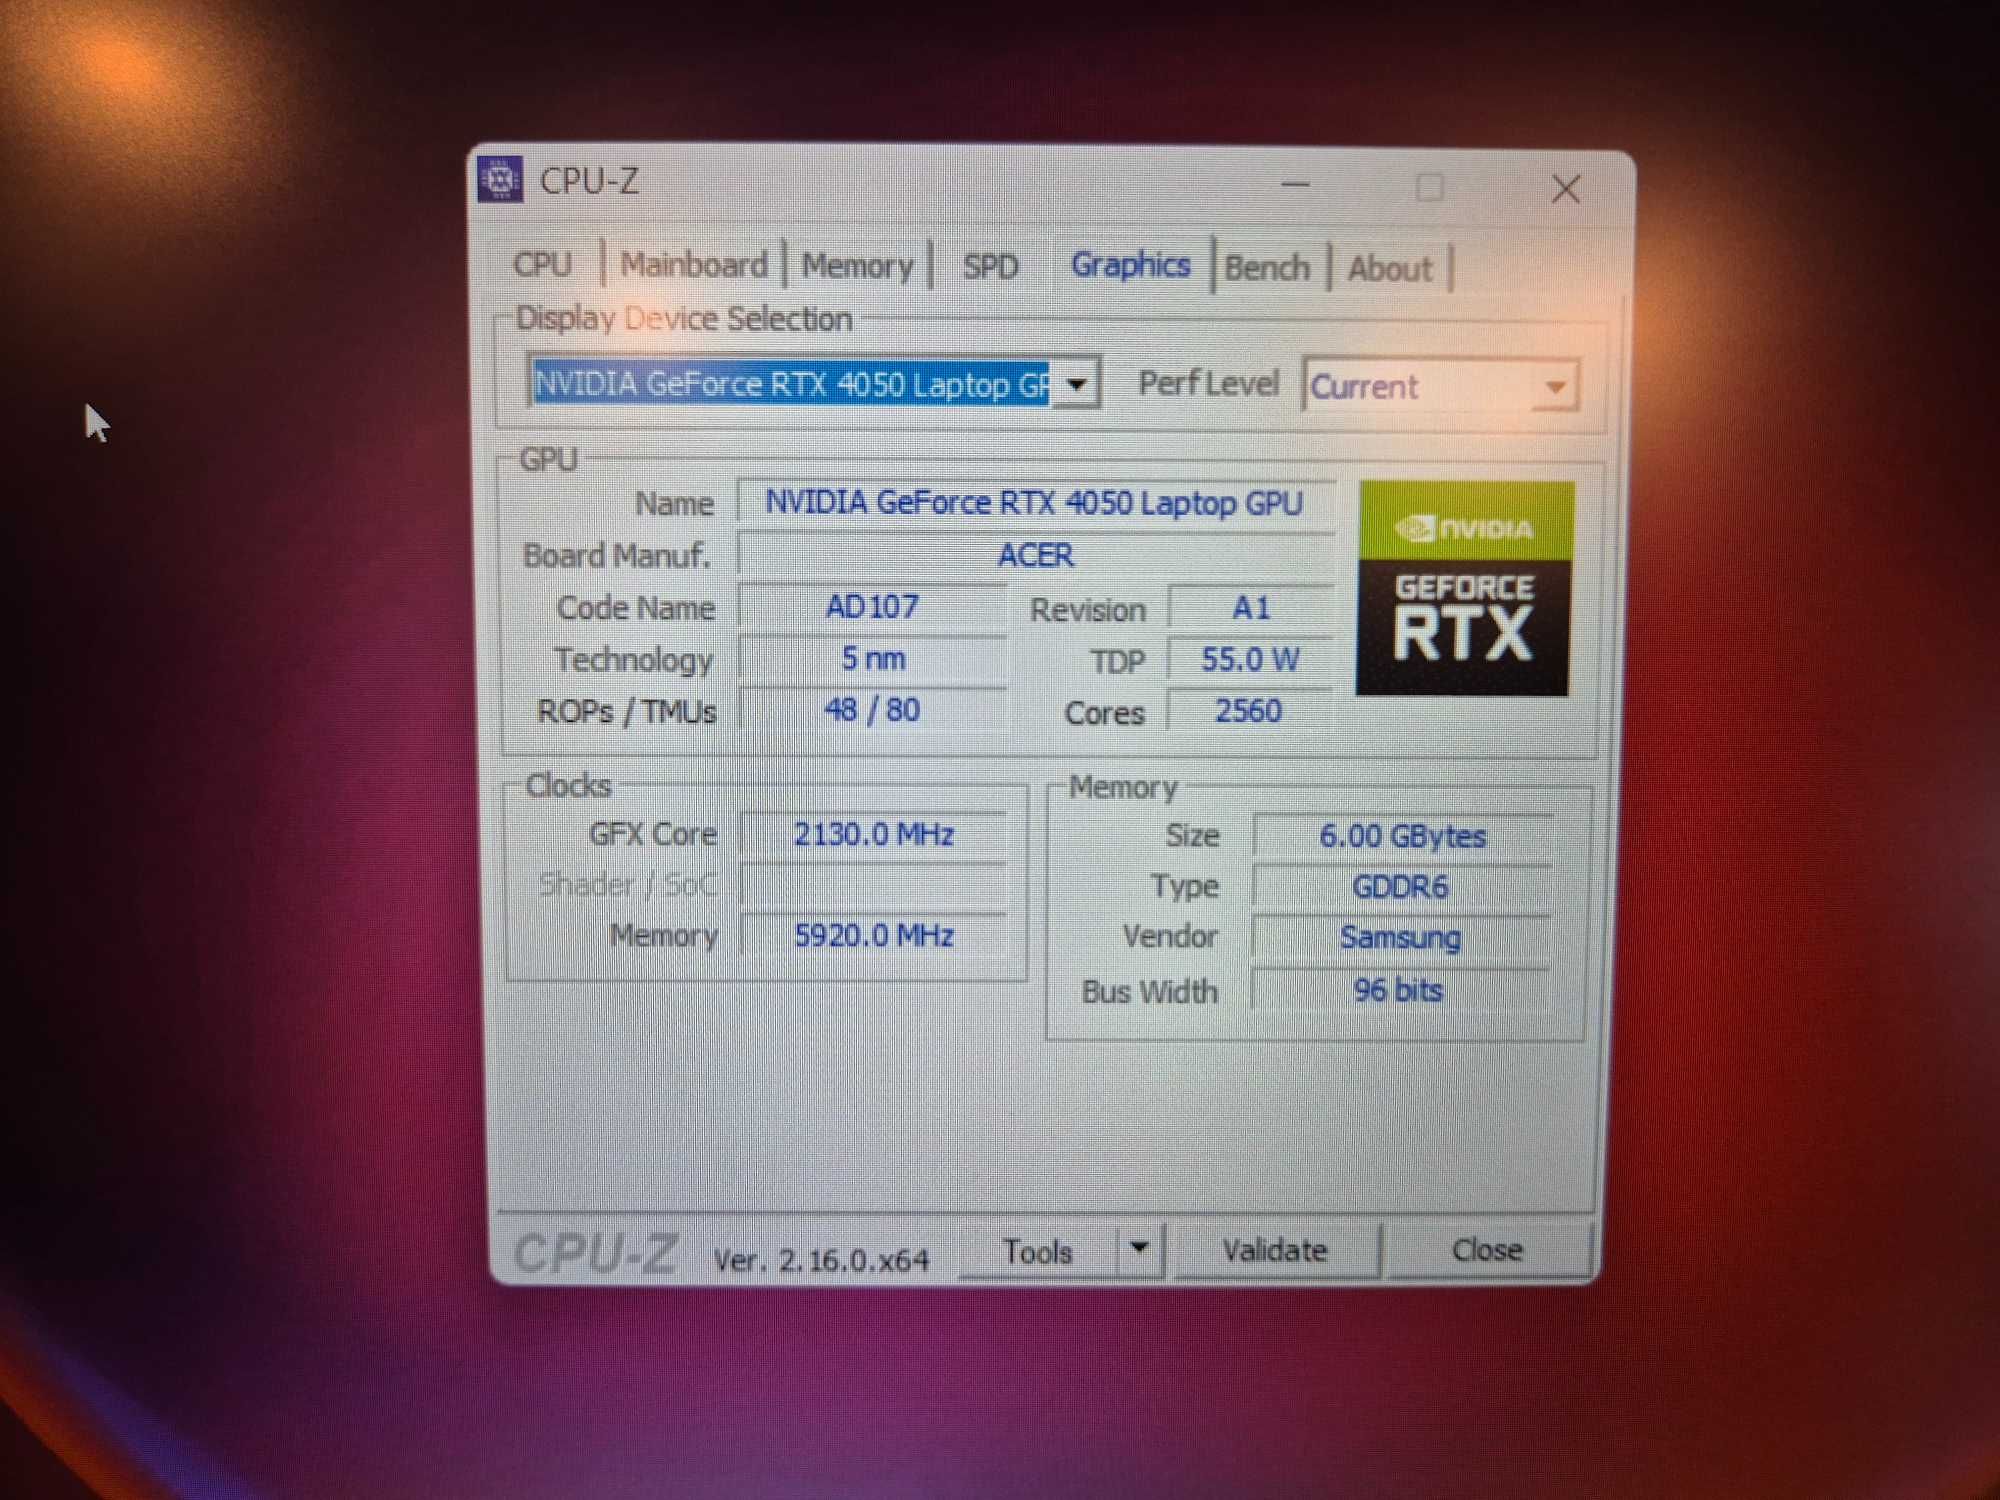Click the A1 revision value
2000x1500 pixels.
(x=1251, y=608)
